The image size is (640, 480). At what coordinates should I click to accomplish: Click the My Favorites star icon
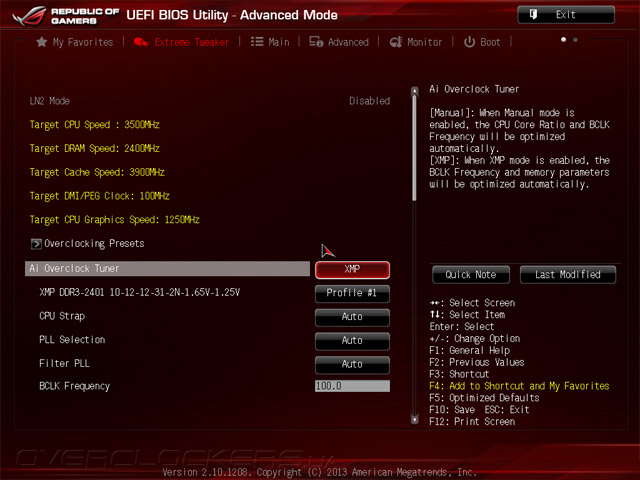[x=42, y=42]
